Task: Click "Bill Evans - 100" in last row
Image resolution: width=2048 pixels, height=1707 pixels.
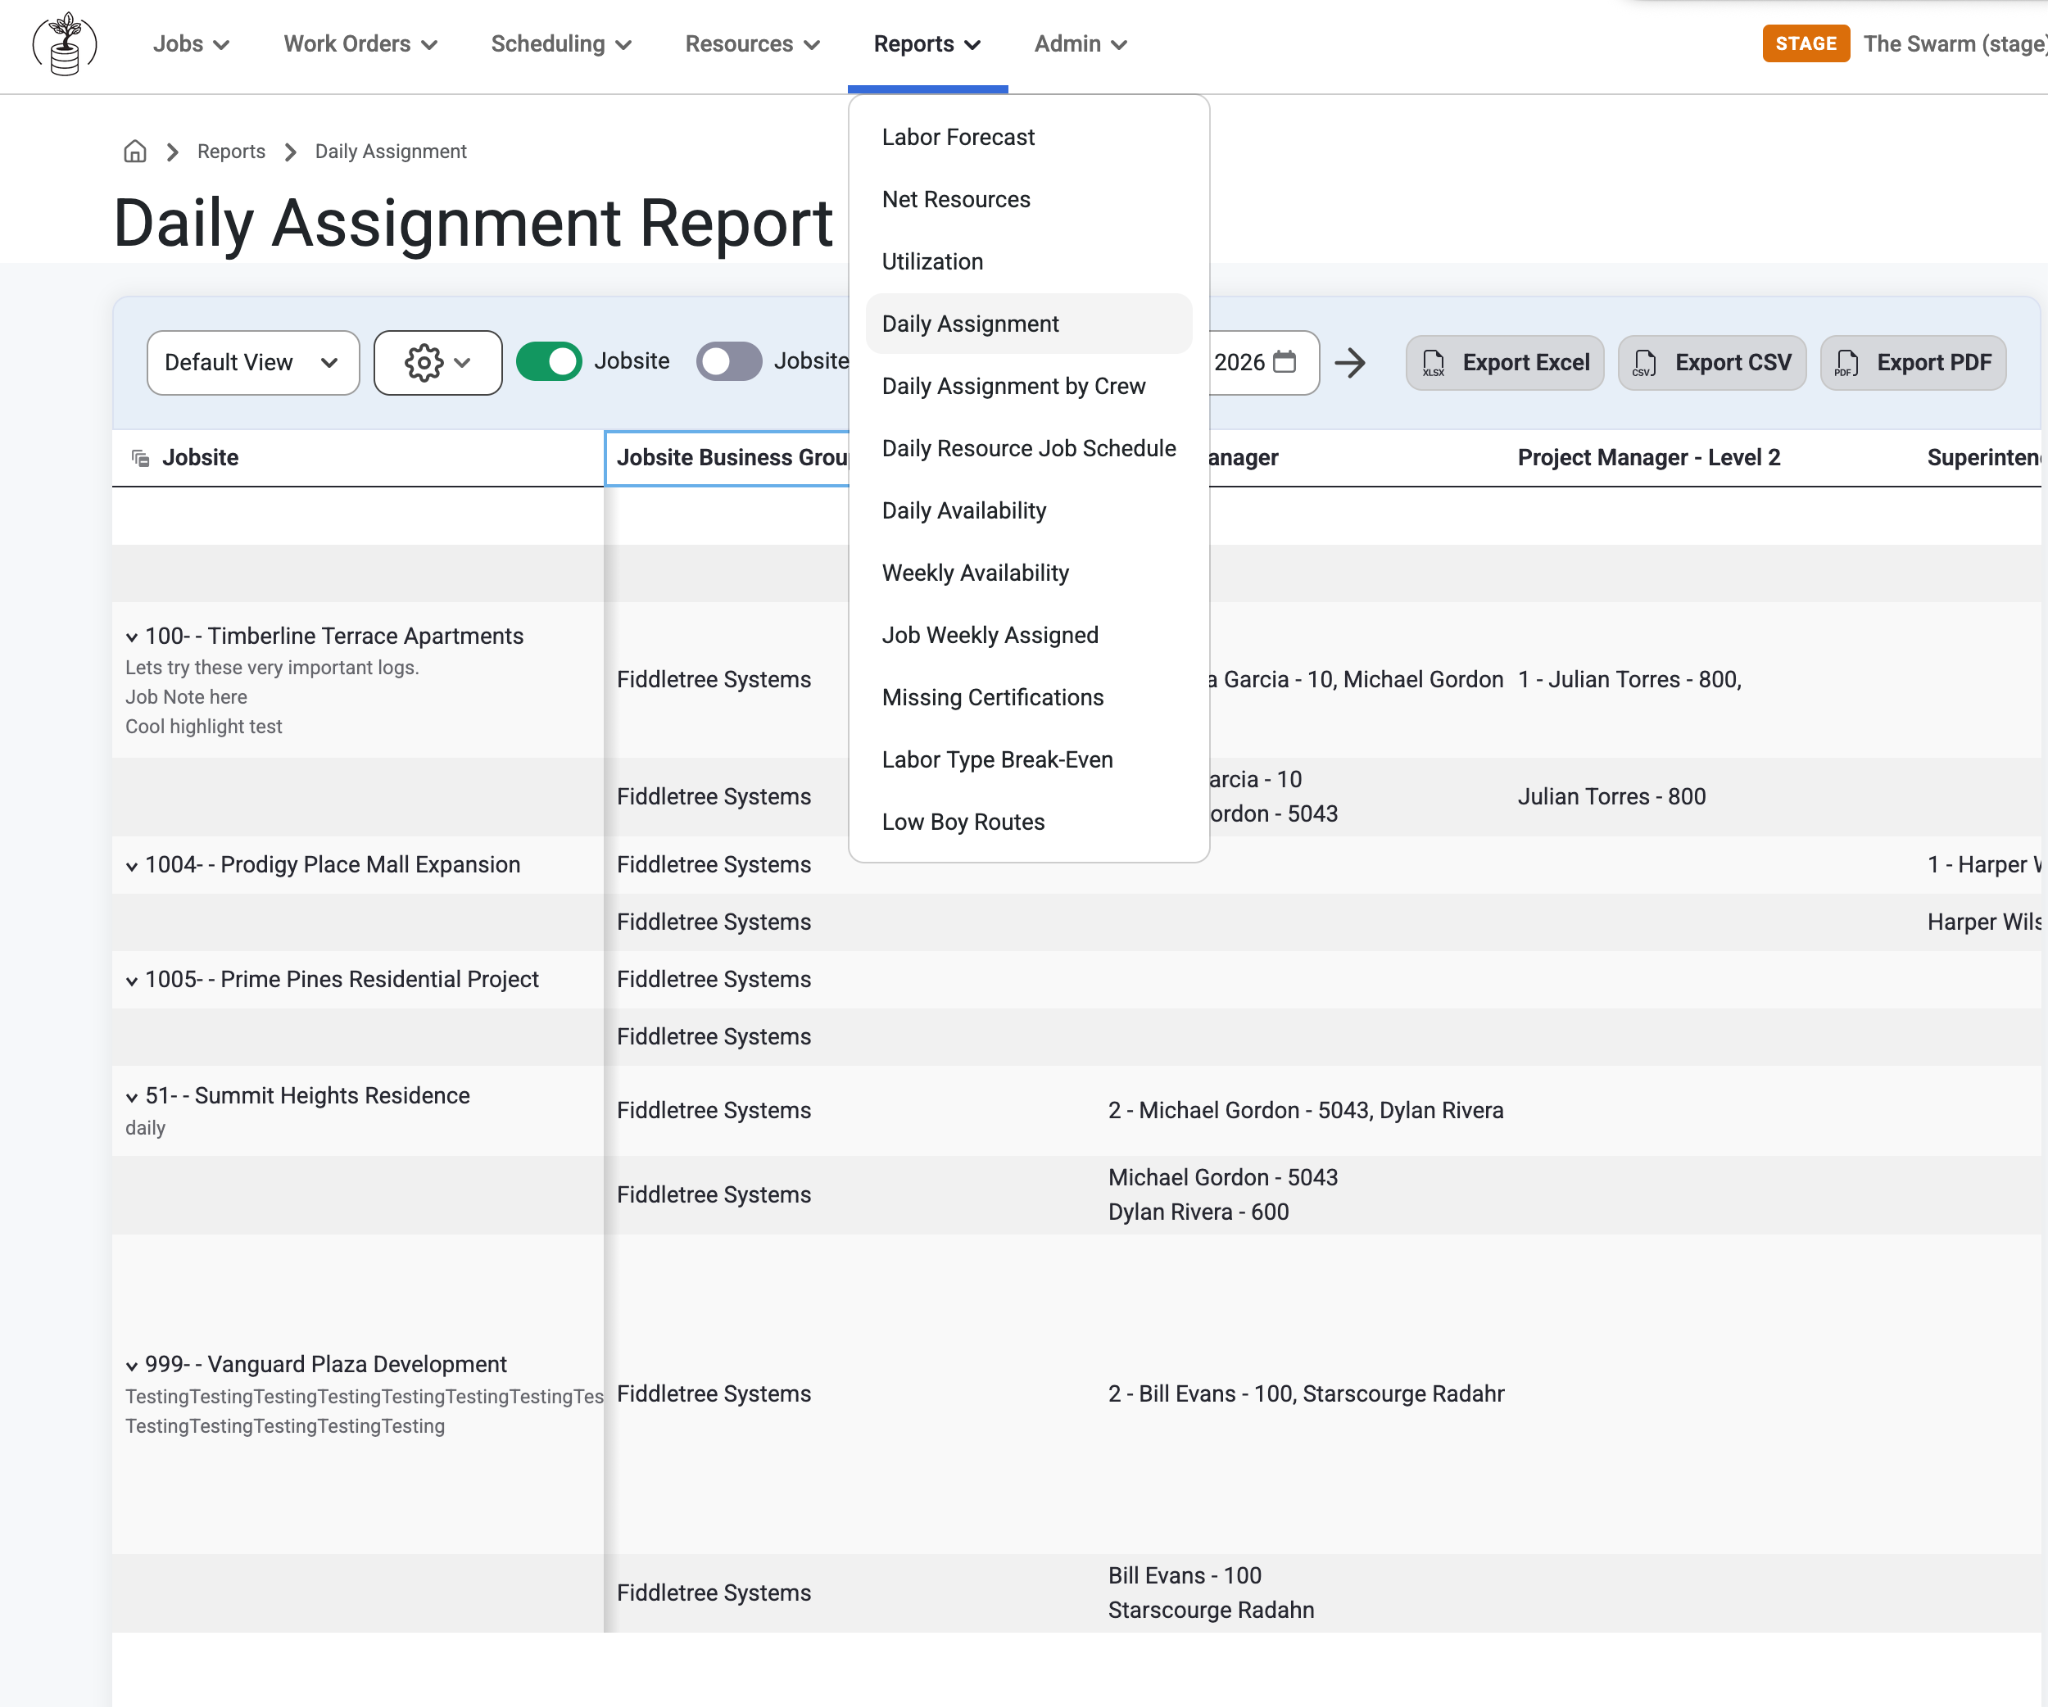Action: [x=1185, y=1576]
